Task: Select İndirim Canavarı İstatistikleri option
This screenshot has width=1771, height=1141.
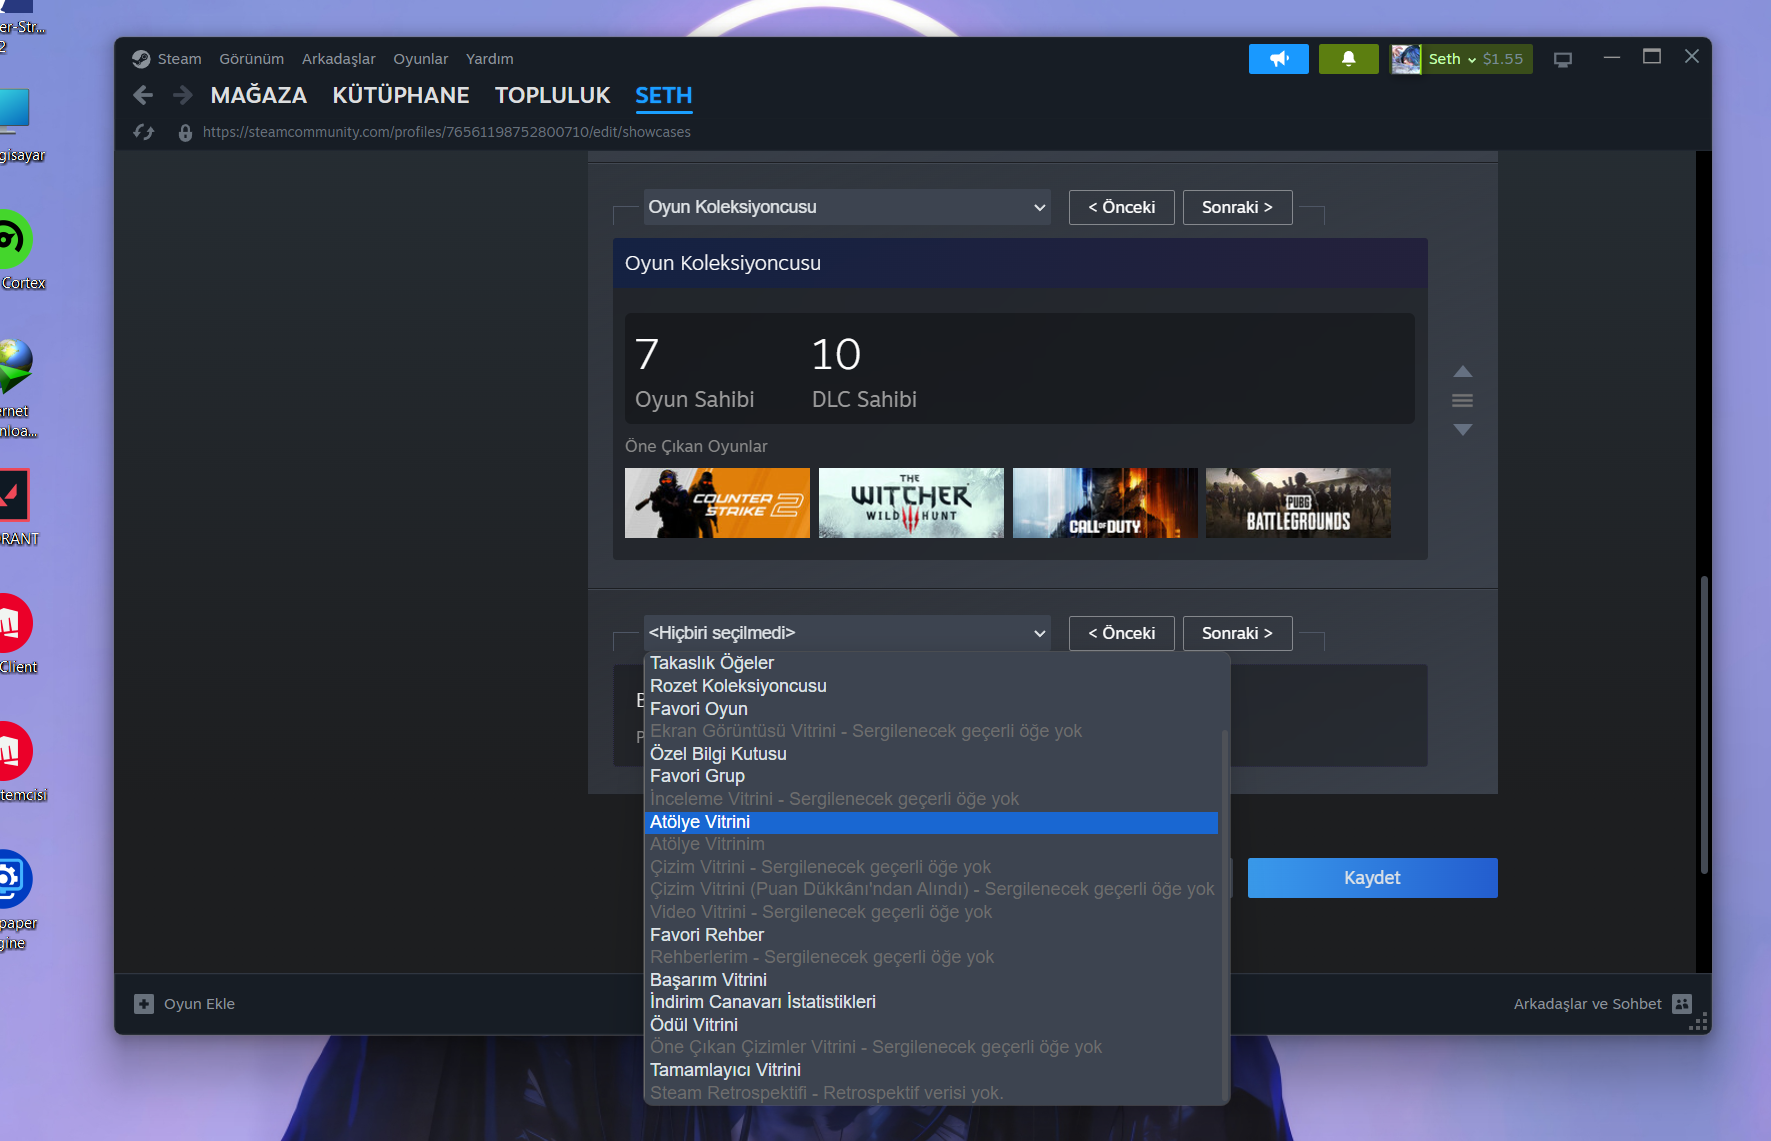Action: click(x=932, y=1002)
